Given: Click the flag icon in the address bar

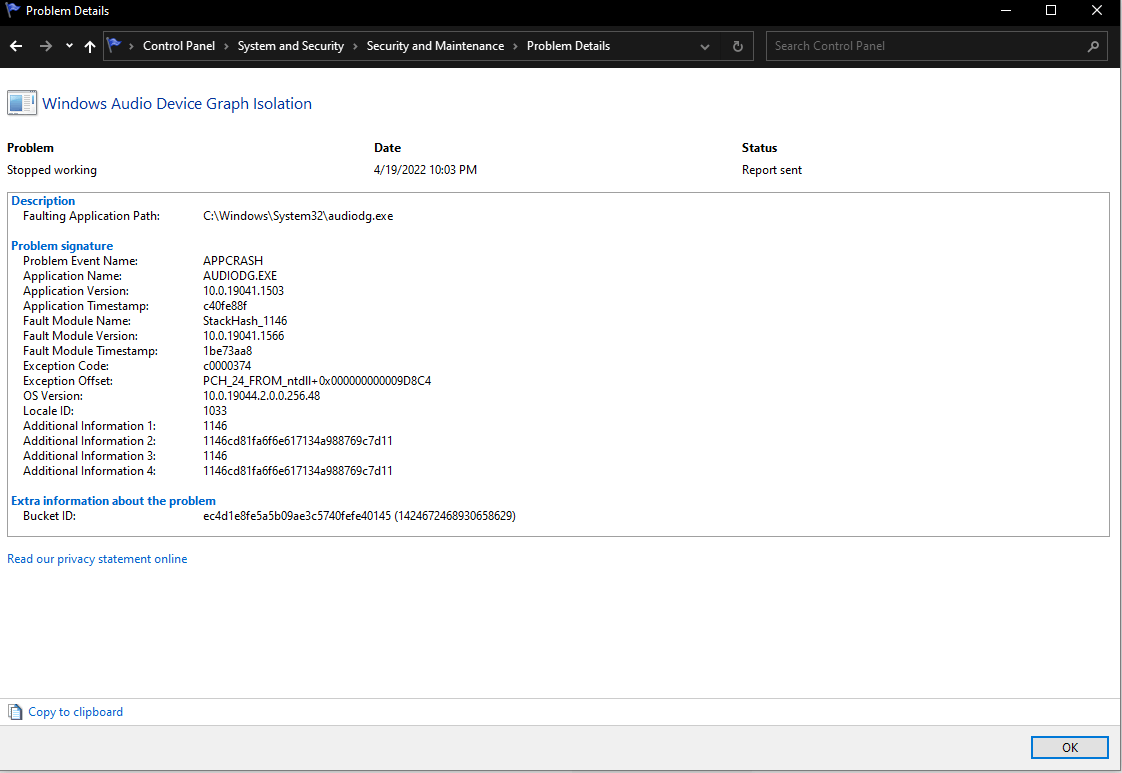Looking at the screenshot, I should (114, 45).
